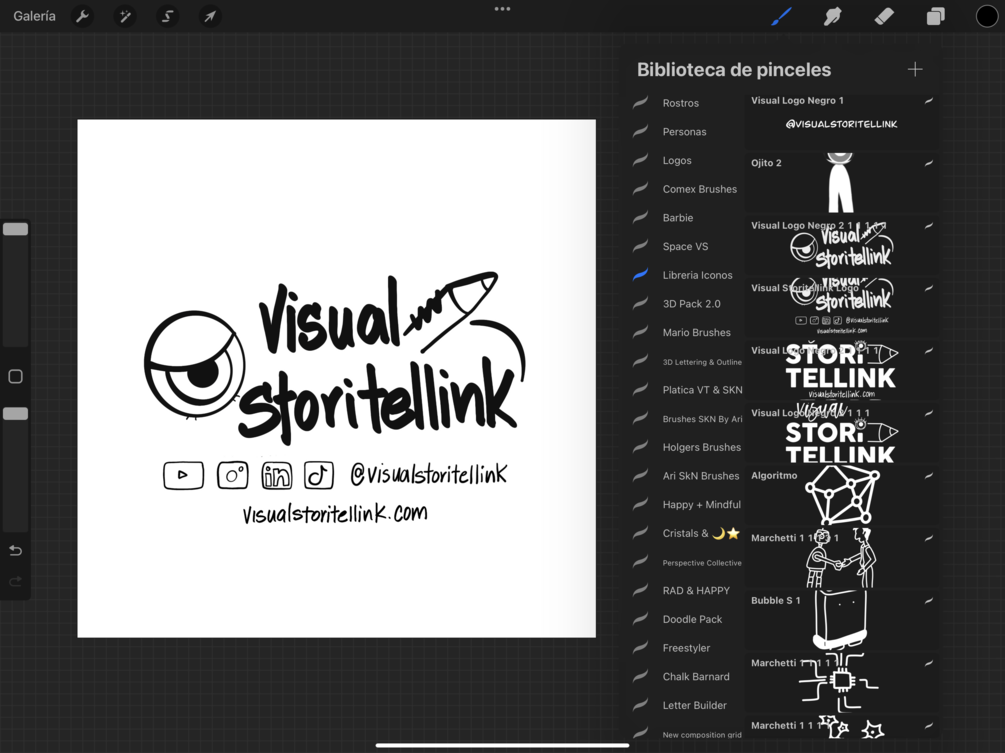1005x753 pixels.
Task: Open the Cristals & moon star set
Action: point(686,533)
